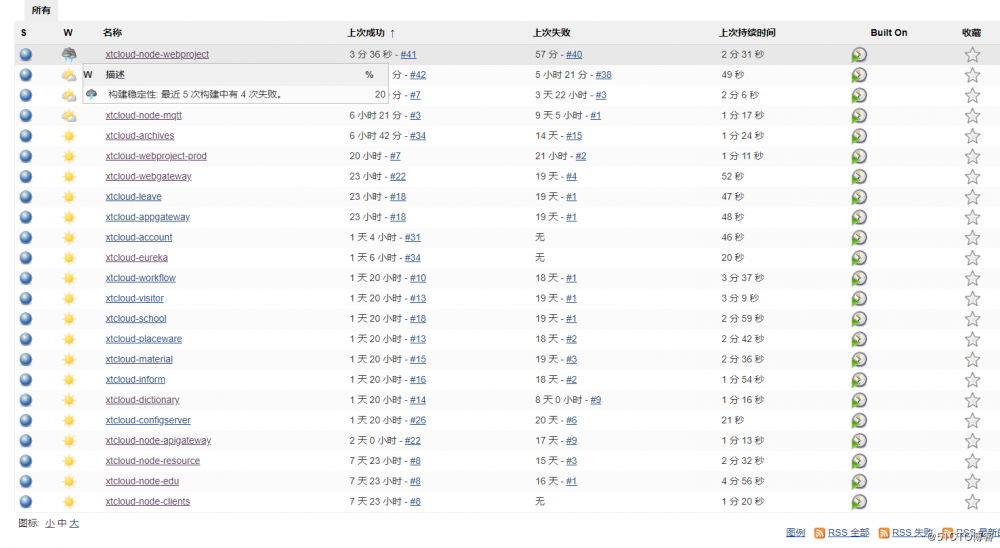Select the 所有 view tab
The height and width of the screenshot is (548, 1000).
(41, 10)
